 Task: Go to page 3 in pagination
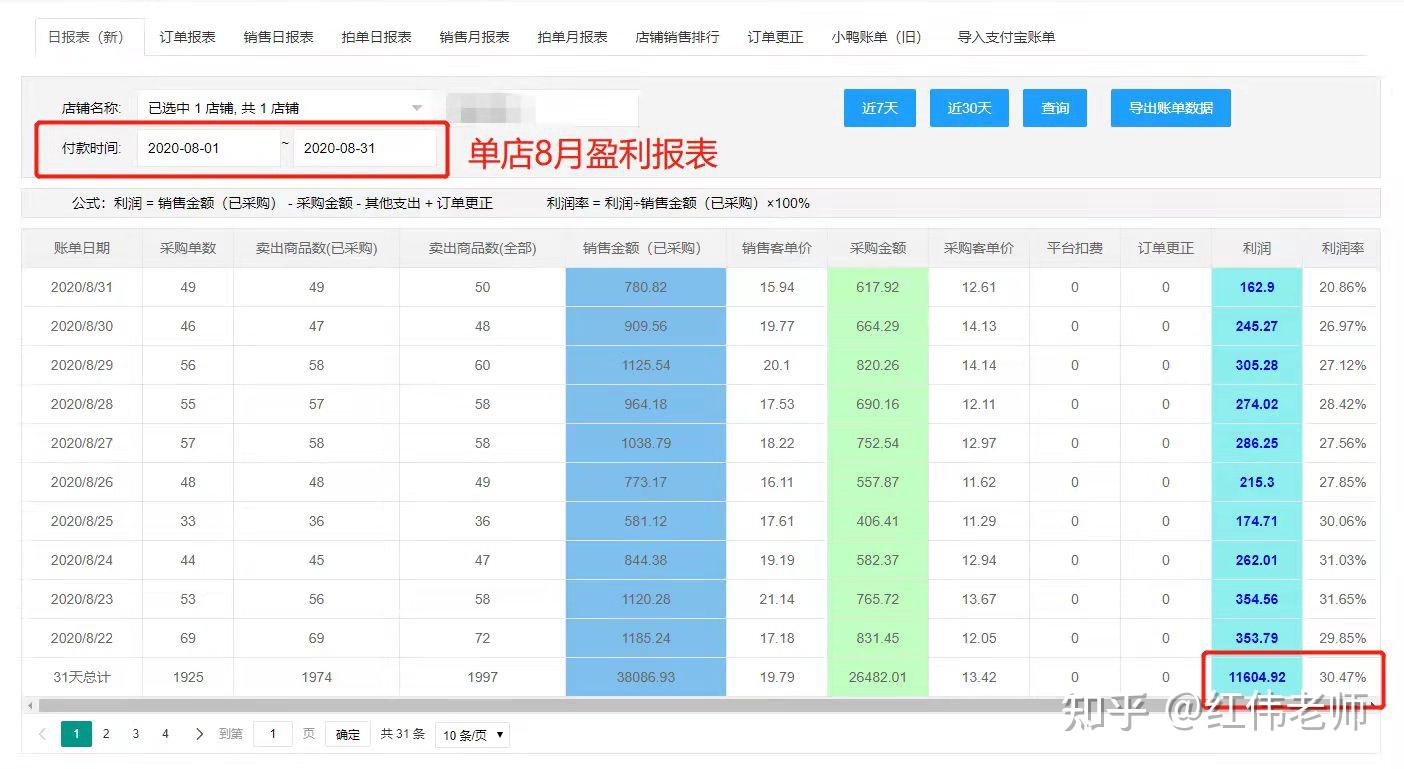point(135,733)
